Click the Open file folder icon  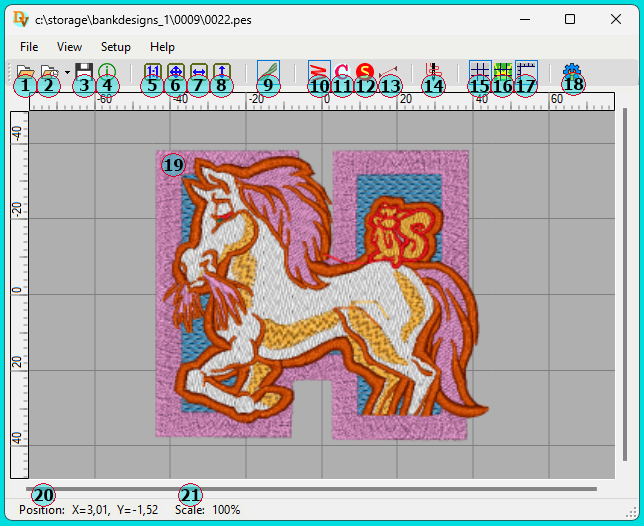[24, 72]
